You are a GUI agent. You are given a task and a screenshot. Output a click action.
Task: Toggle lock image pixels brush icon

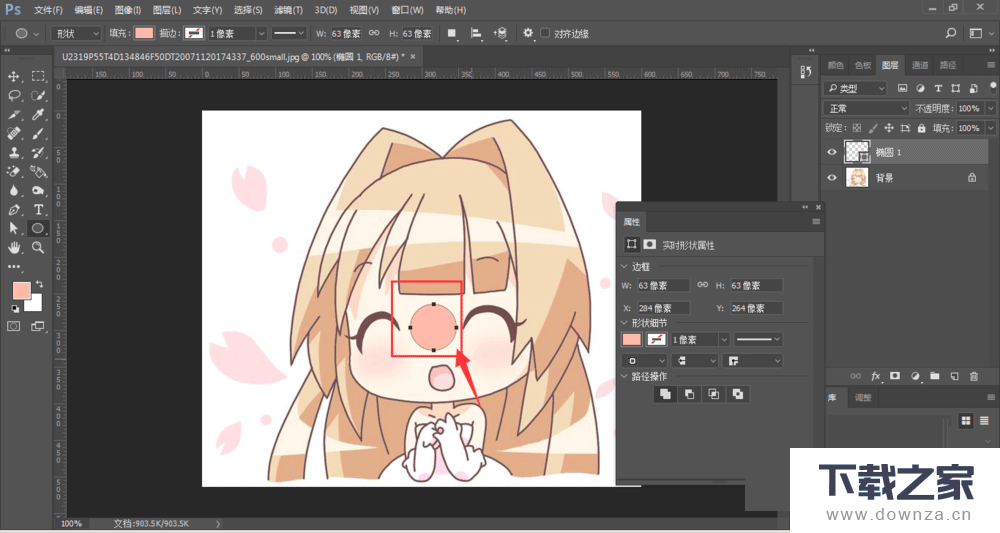[x=872, y=128]
